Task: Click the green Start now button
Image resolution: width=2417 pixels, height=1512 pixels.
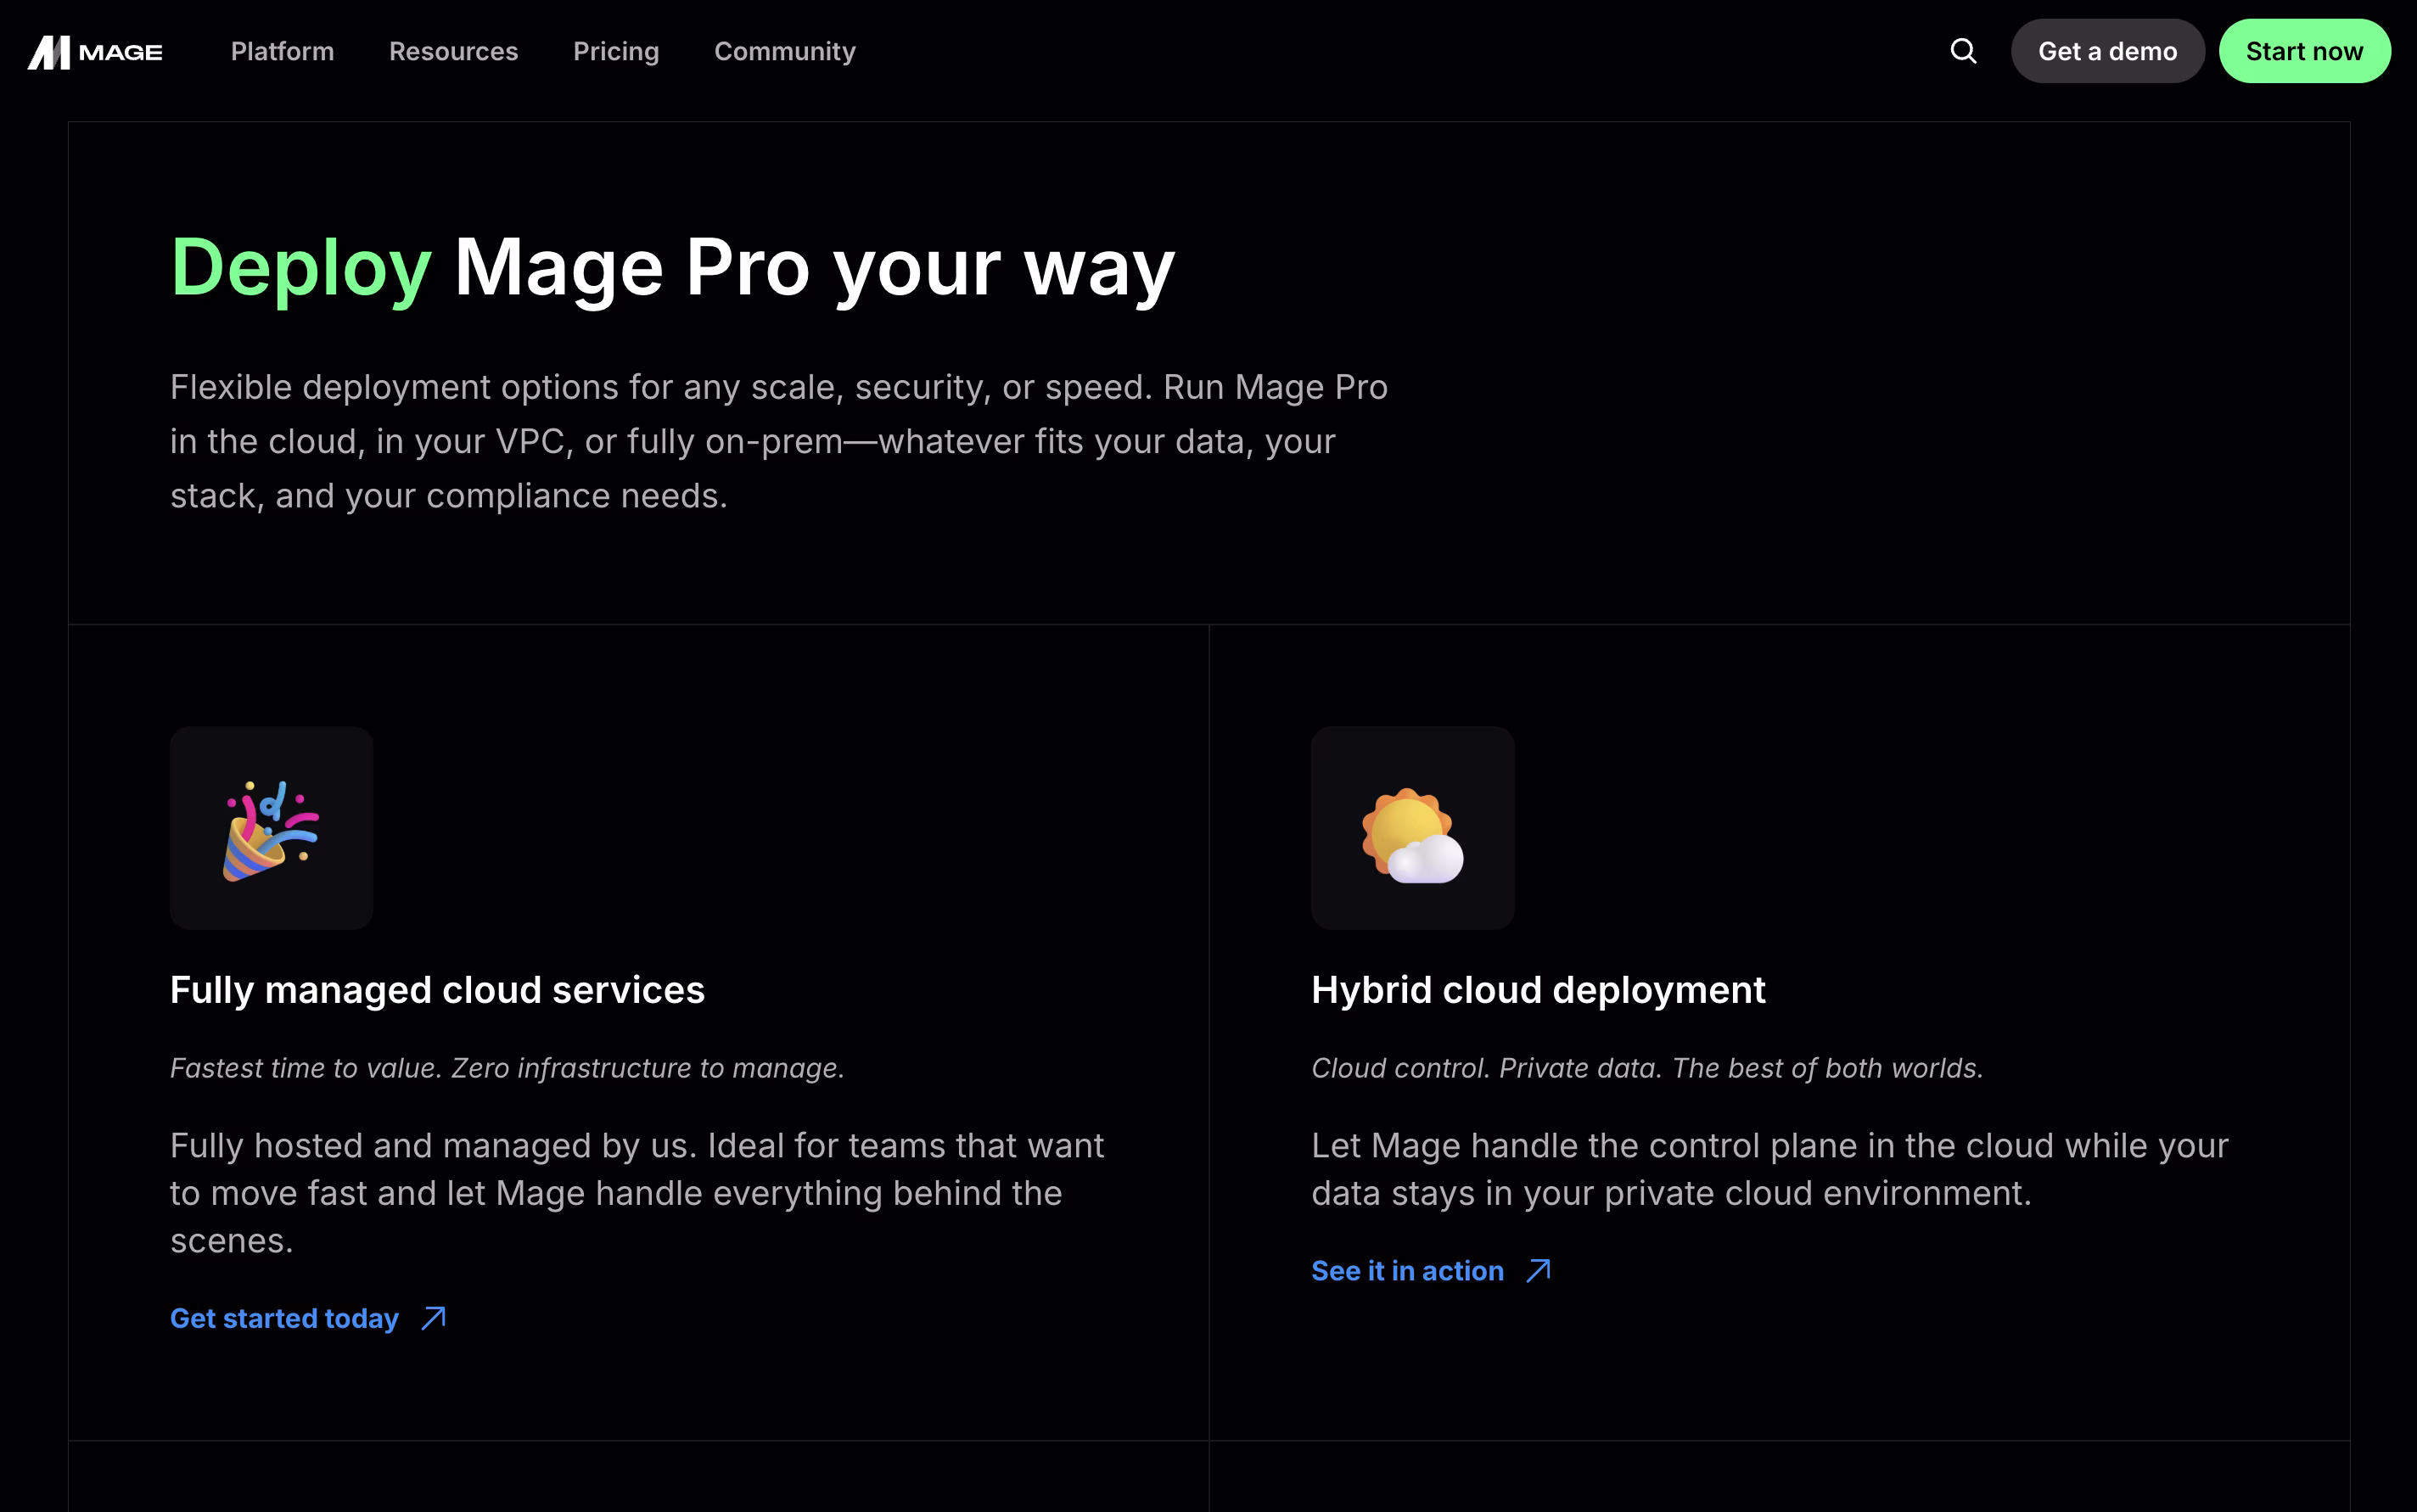Action: 2304,51
